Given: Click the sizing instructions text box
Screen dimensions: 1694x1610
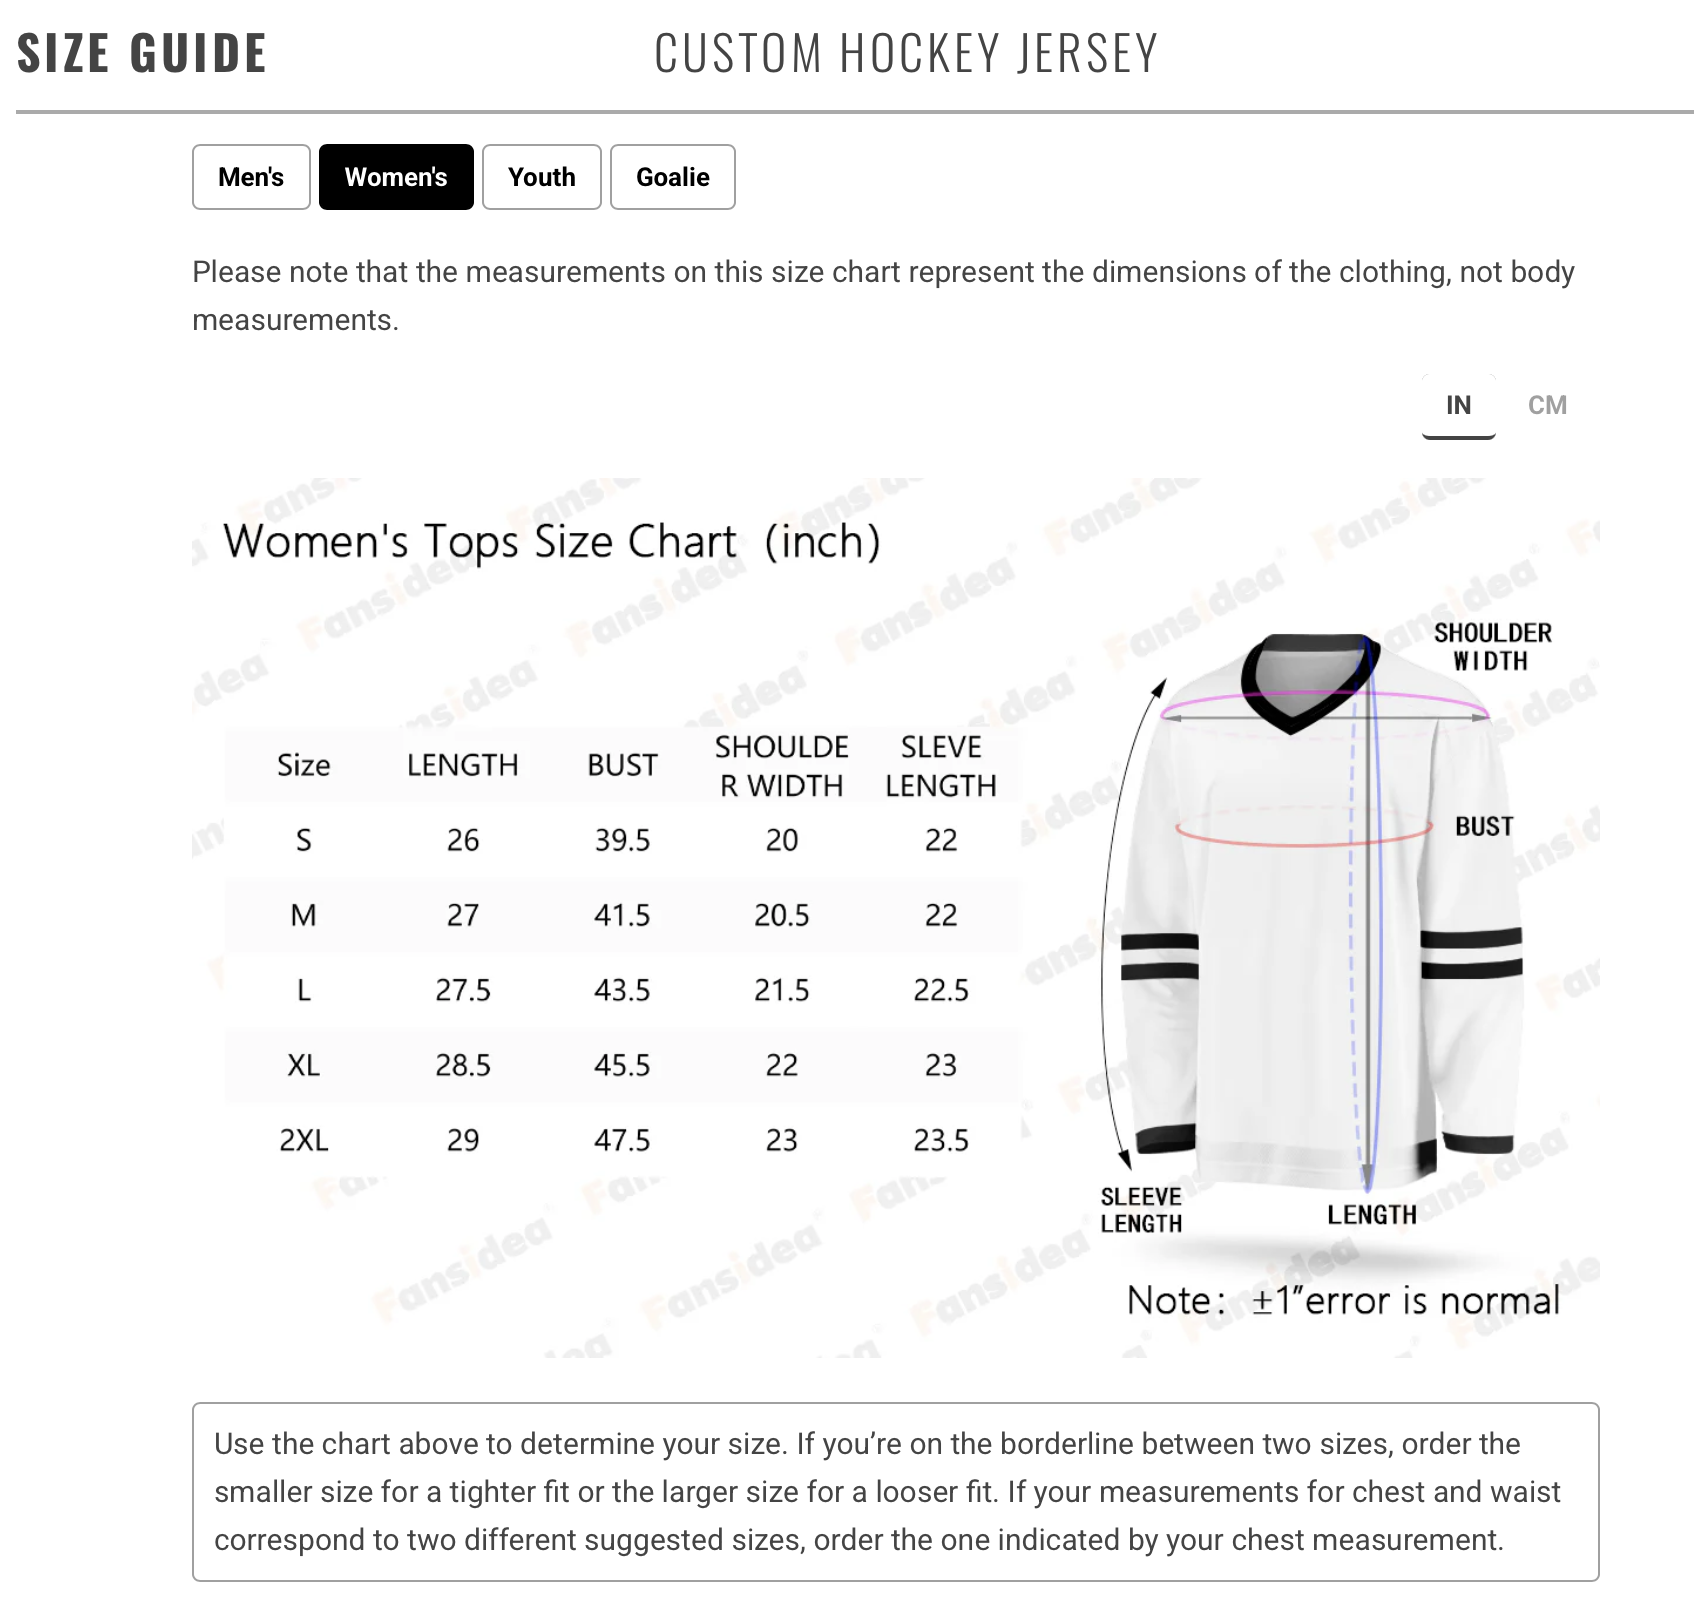Looking at the screenshot, I should point(895,1491).
